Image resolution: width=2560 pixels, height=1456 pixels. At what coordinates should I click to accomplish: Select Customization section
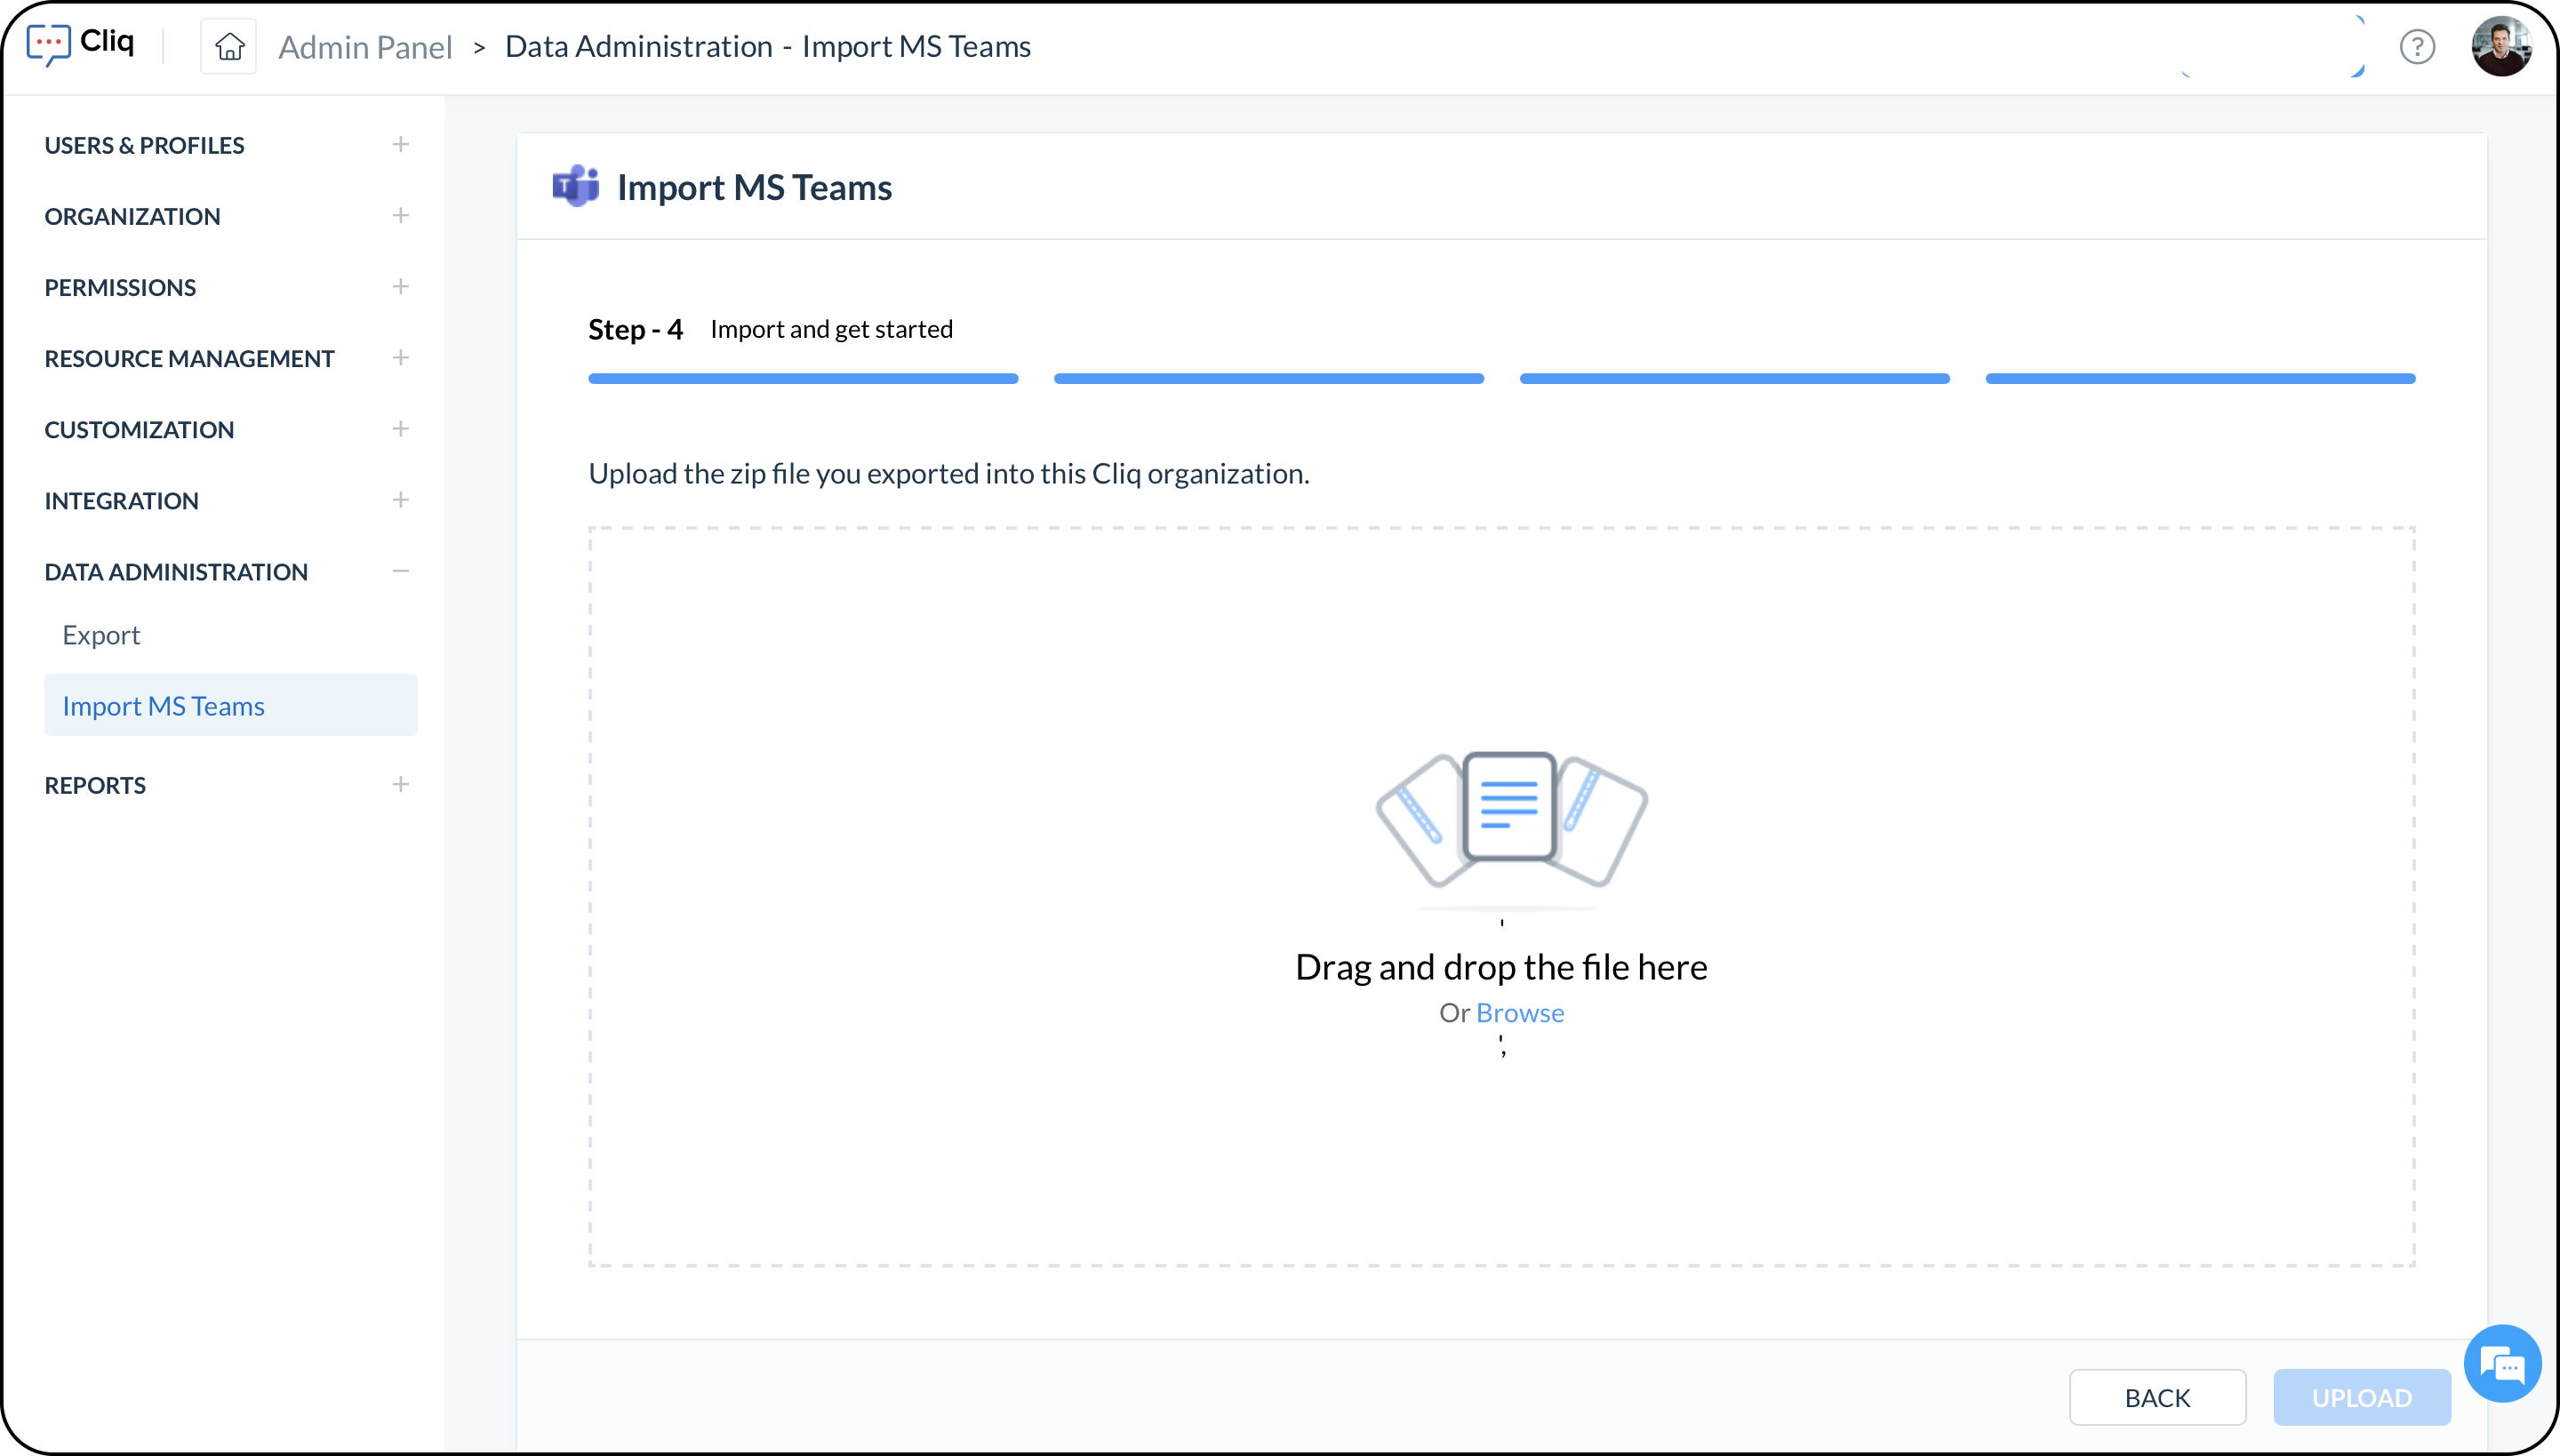[139, 429]
